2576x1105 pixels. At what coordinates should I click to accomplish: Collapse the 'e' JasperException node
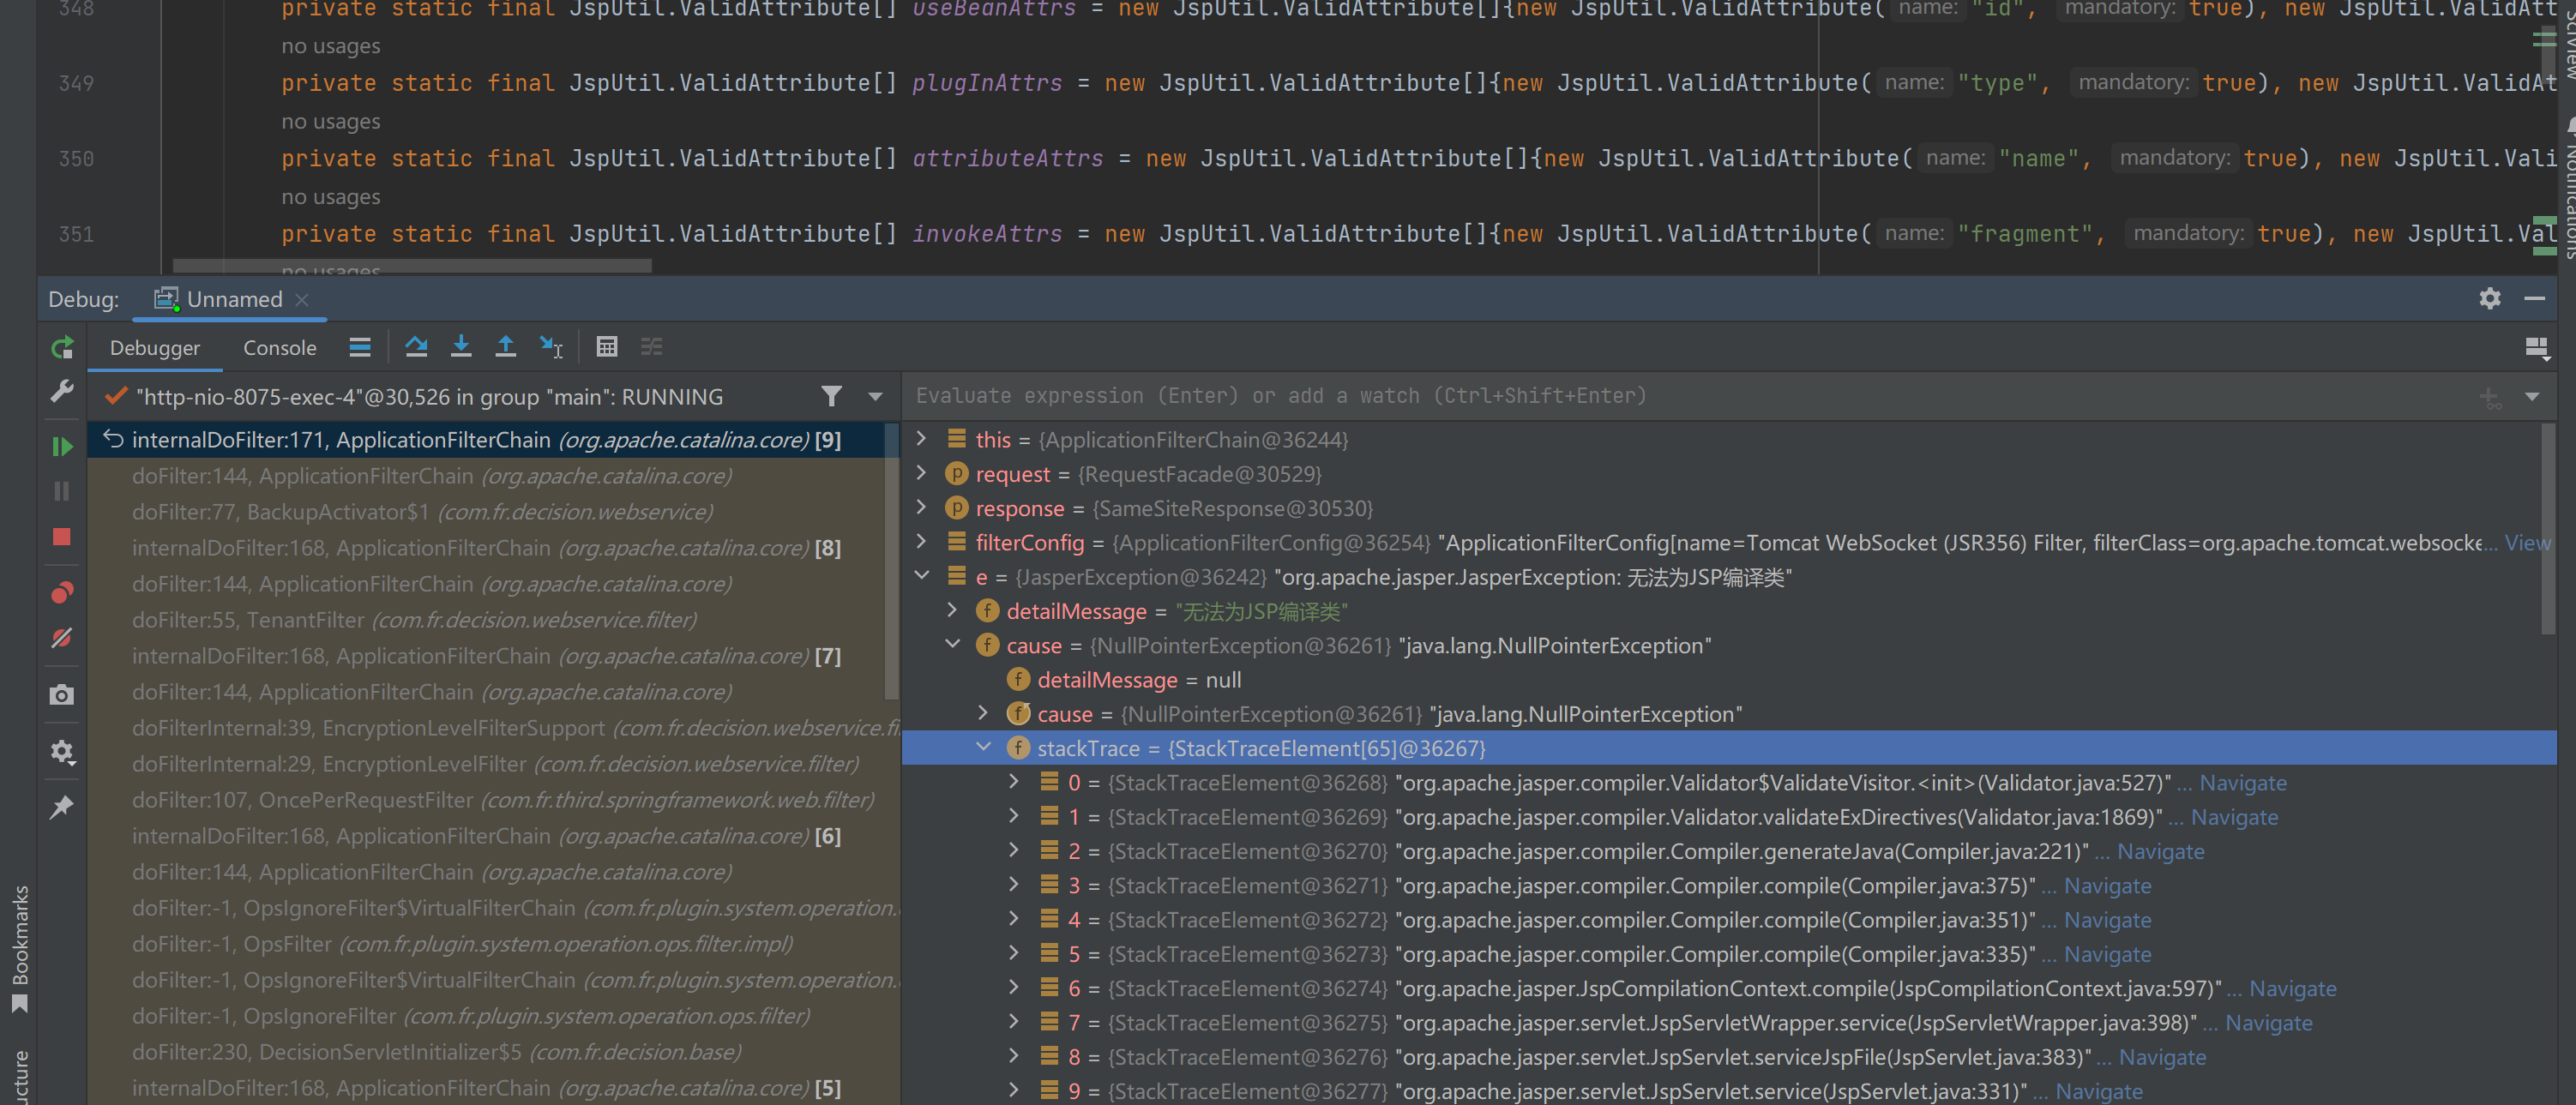coord(922,575)
